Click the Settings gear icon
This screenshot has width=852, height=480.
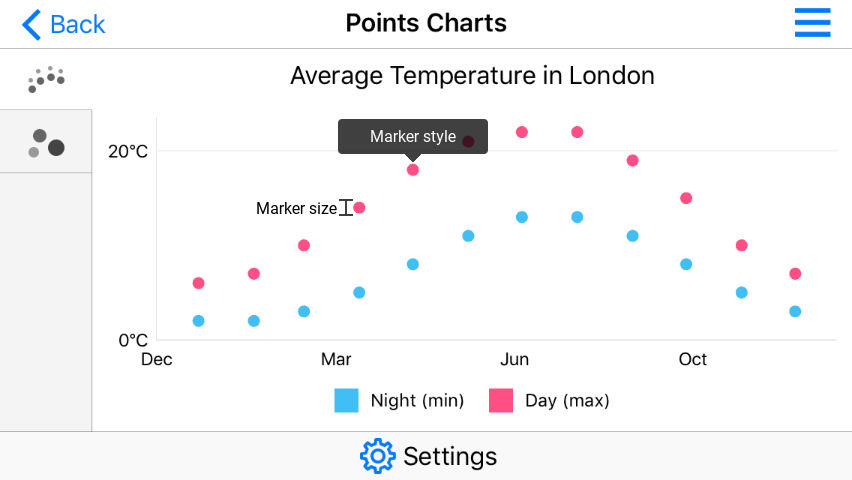click(377, 456)
